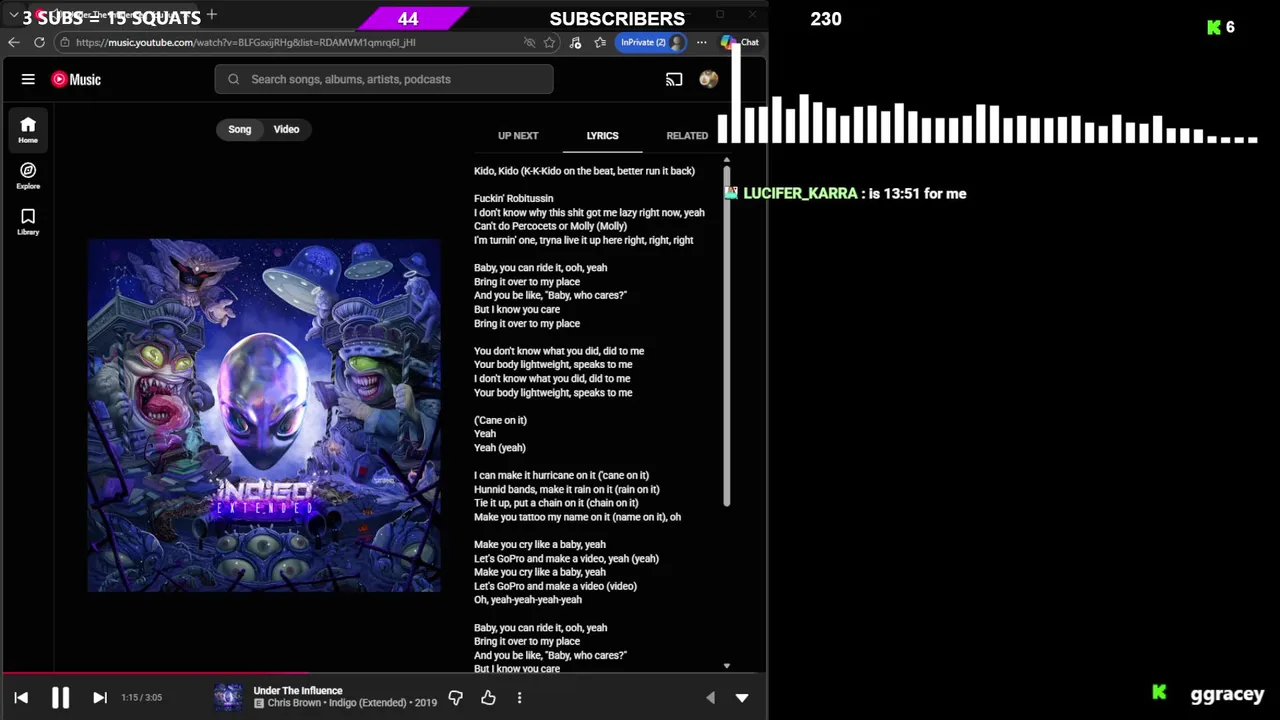Like the song with thumbs up
1280x720 pixels.
point(488,698)
